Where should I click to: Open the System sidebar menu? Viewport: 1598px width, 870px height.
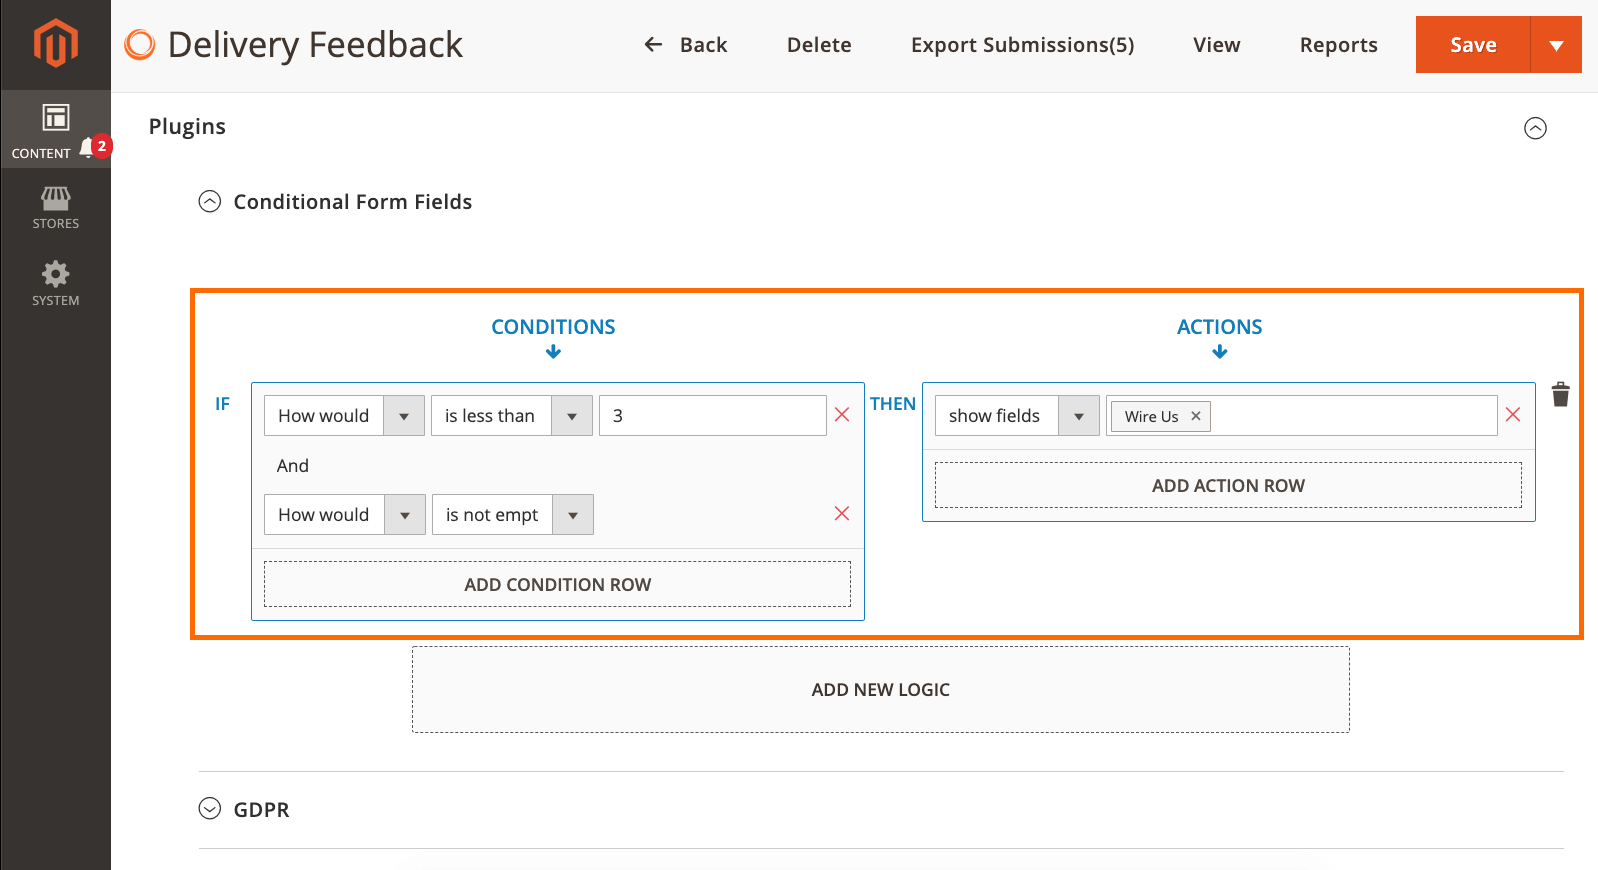tap(55, 284)
